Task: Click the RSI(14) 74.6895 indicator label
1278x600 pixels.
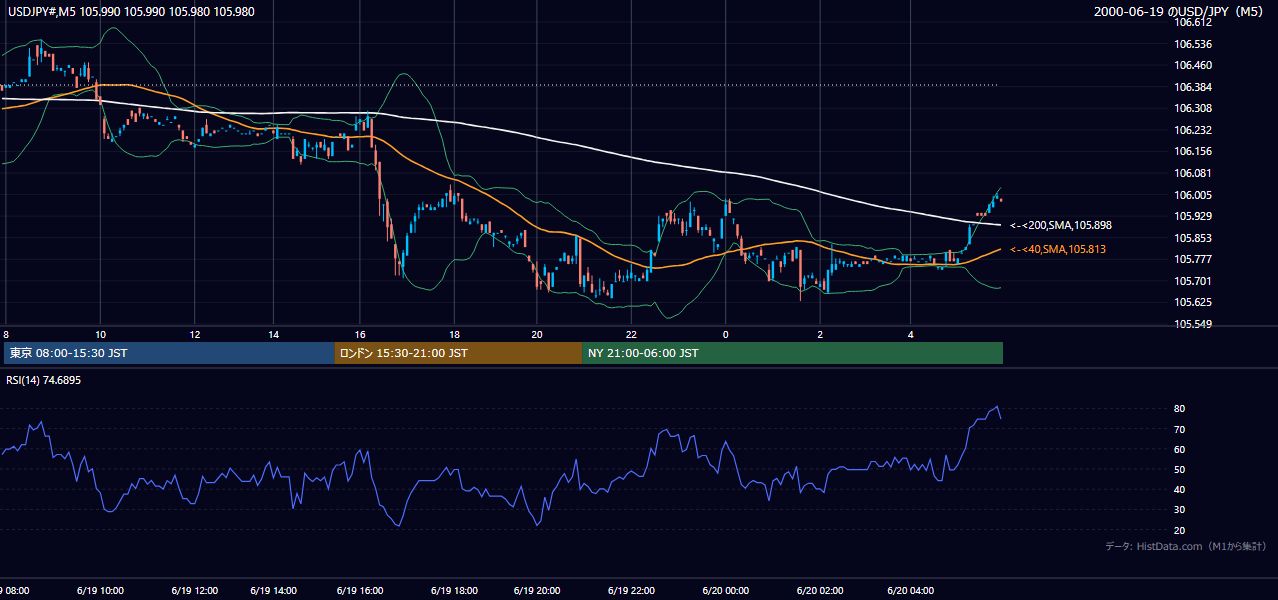Action: click(43, 381)
